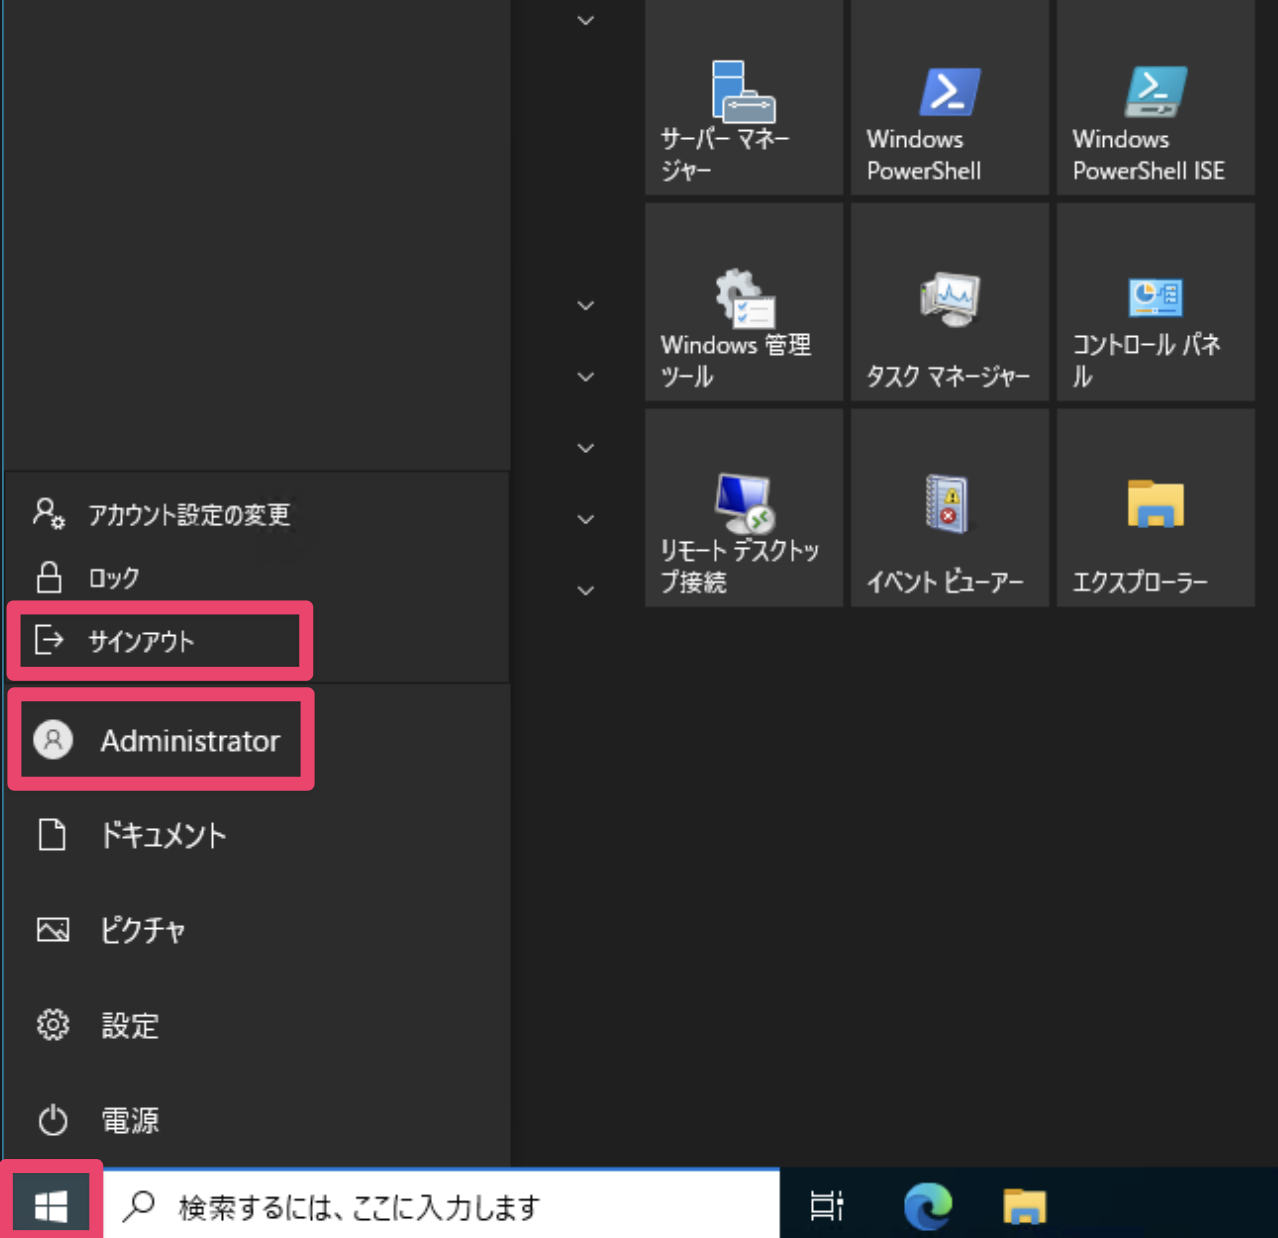The image size is (1278, 1238).
Task: Select the Administrator account entry
Action: click(161, 740)
